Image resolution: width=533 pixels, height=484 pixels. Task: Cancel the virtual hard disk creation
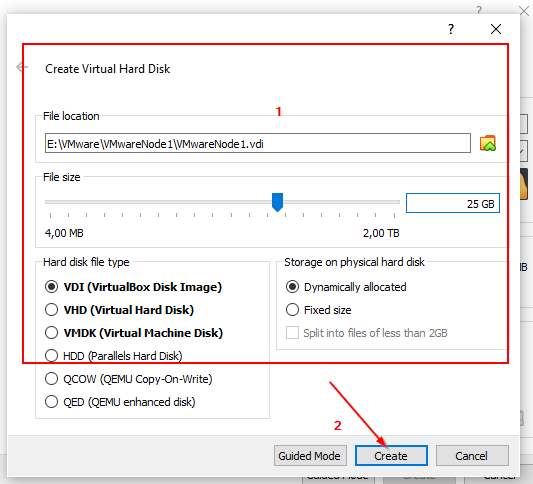pos(472,455)
